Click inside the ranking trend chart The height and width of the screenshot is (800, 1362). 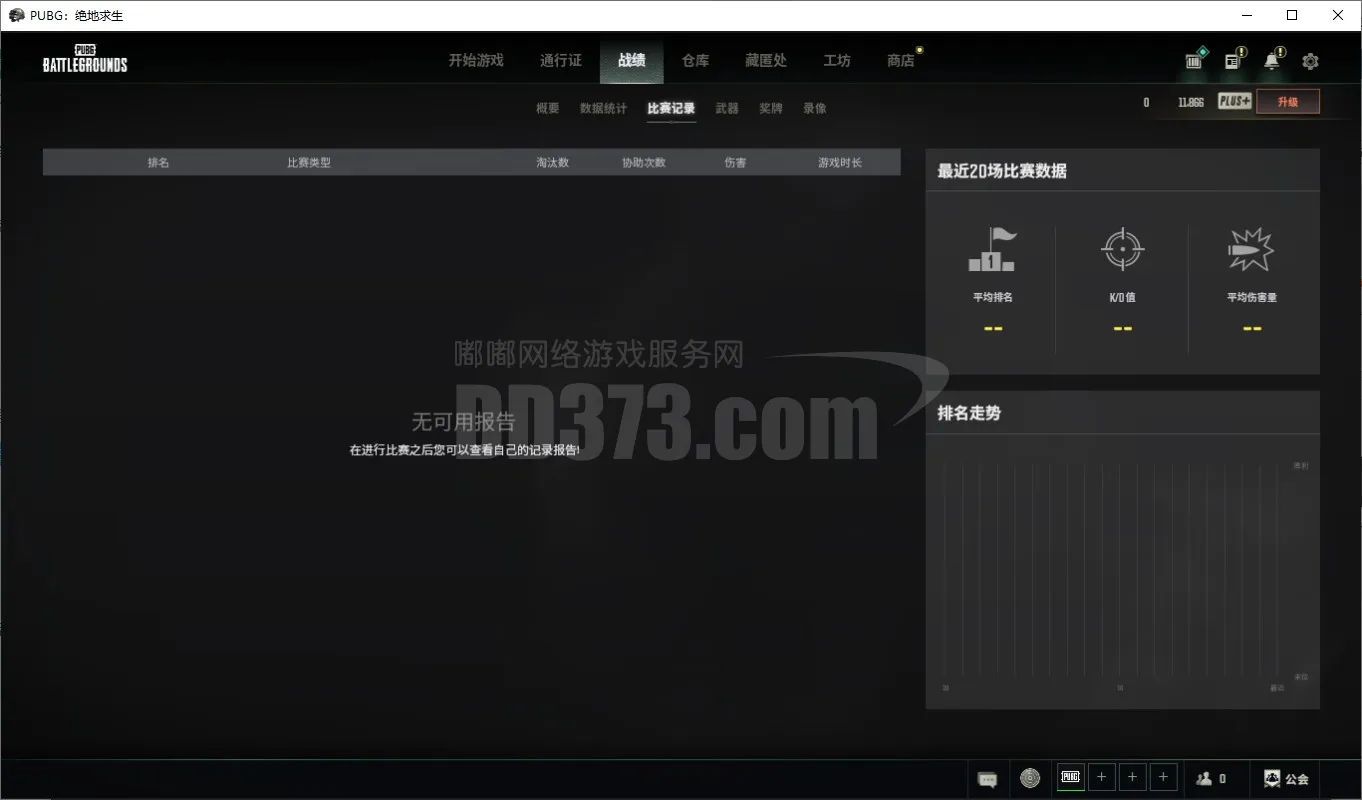1122,571
